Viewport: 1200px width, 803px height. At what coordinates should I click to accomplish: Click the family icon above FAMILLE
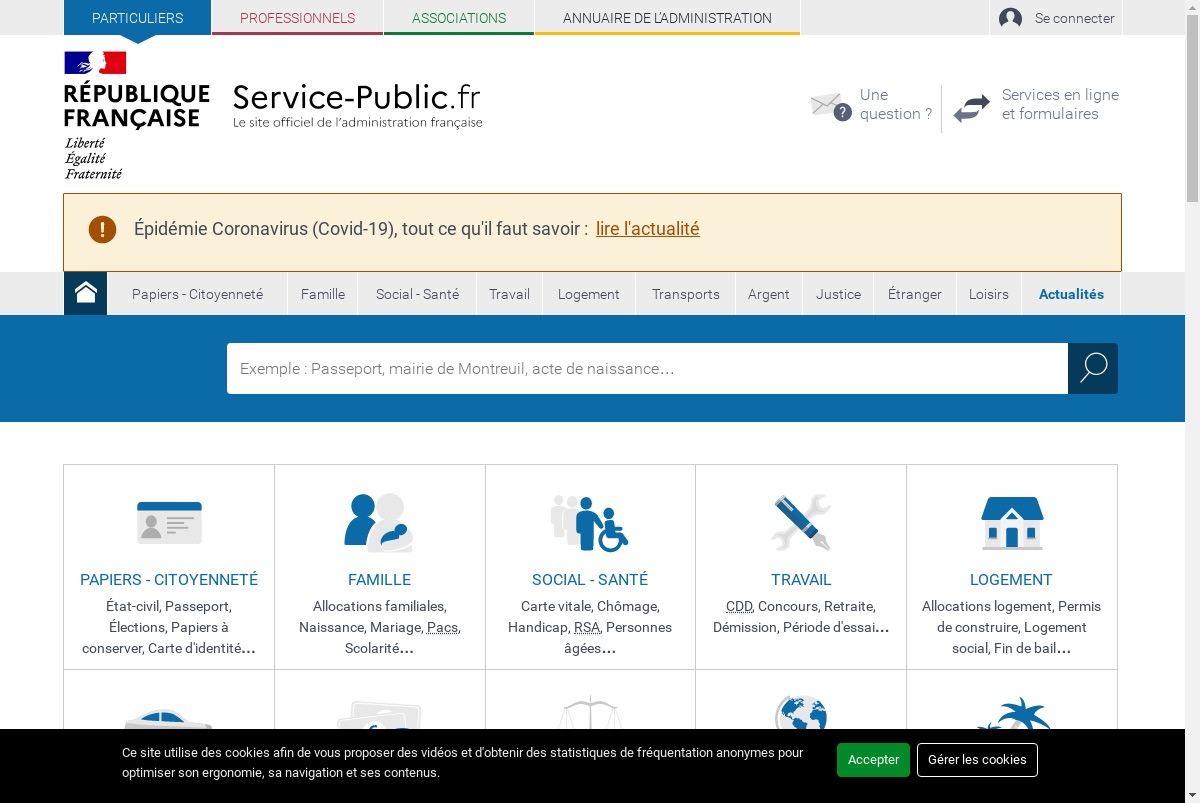click(x=379, y=522)
